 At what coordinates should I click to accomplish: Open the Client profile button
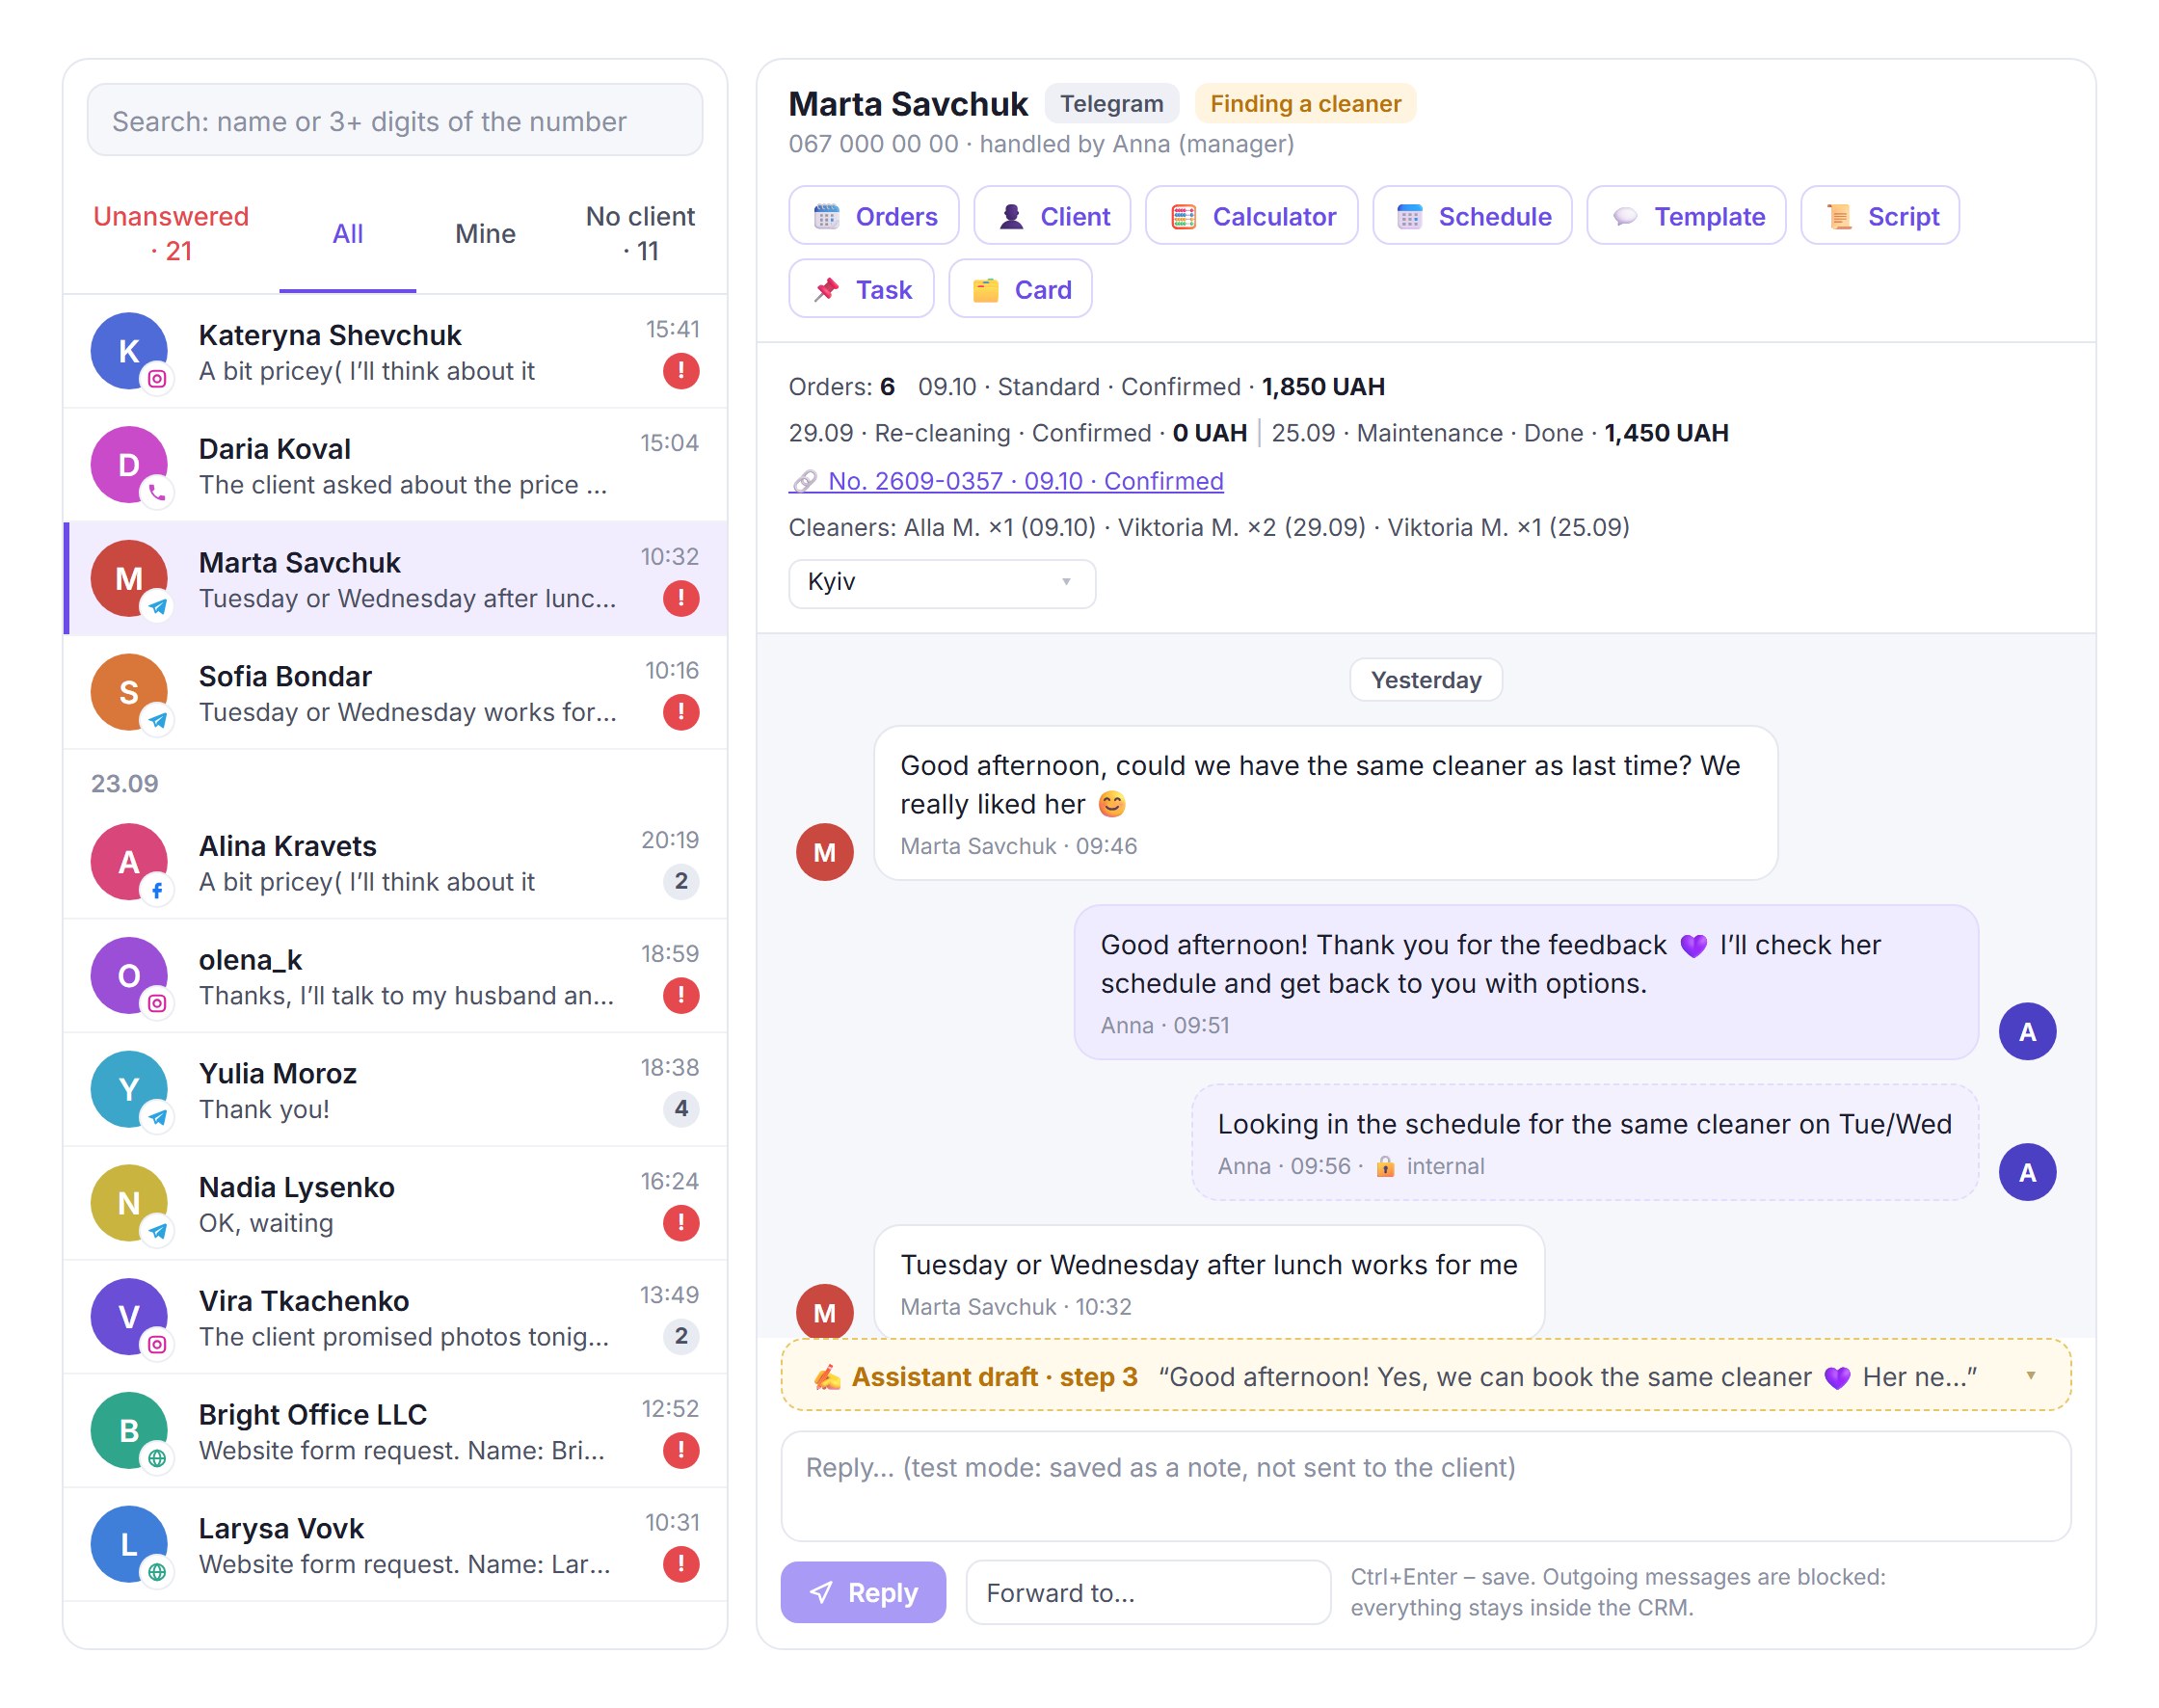(1052, 216)
